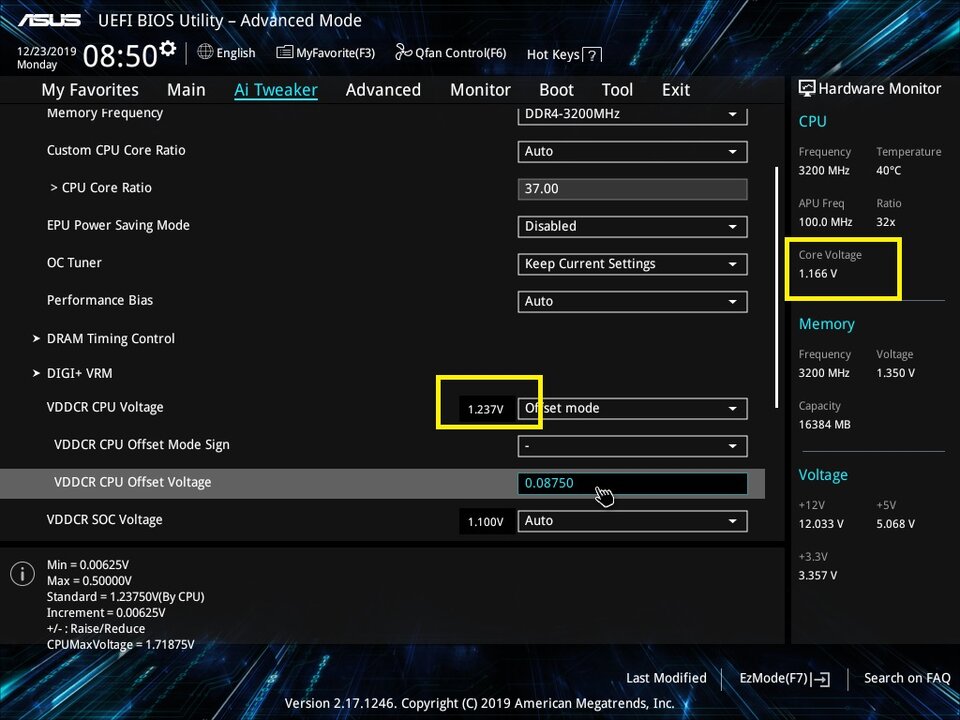This screenshot has width=960, height=720.
Task: Switch to the Main tab
Action: [186, 90]
